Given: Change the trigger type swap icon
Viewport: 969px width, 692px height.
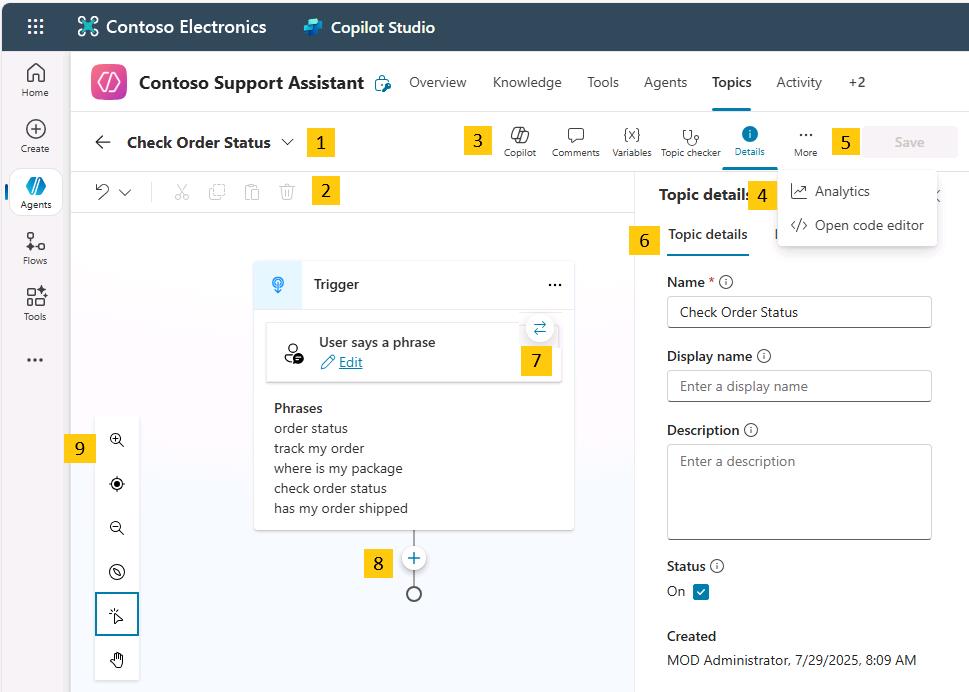Looking at the screenshot, I should tap(540, 328).
